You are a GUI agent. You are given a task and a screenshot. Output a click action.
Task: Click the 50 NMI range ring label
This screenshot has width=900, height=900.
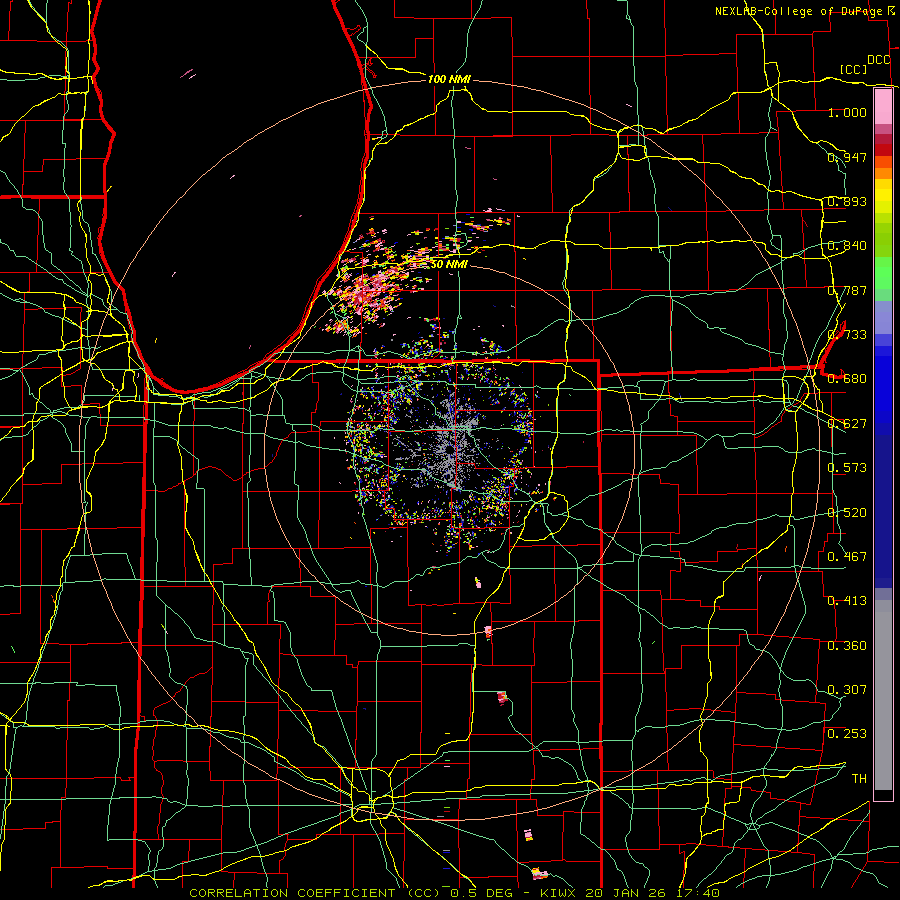coord(449,264)
